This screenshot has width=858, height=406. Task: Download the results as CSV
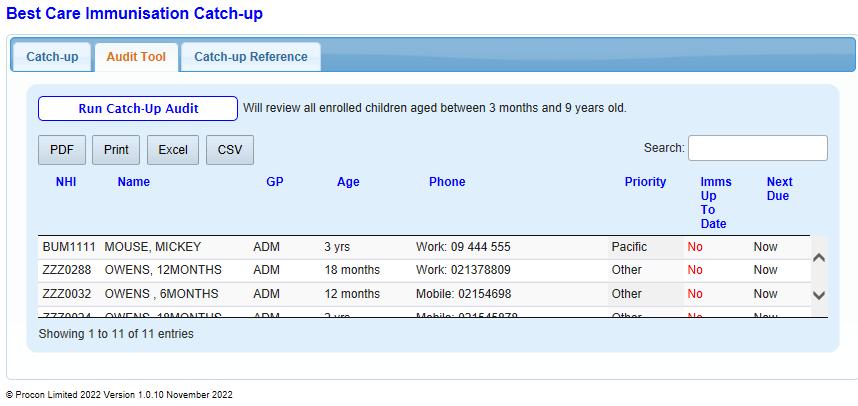click(x=230, y=150)
